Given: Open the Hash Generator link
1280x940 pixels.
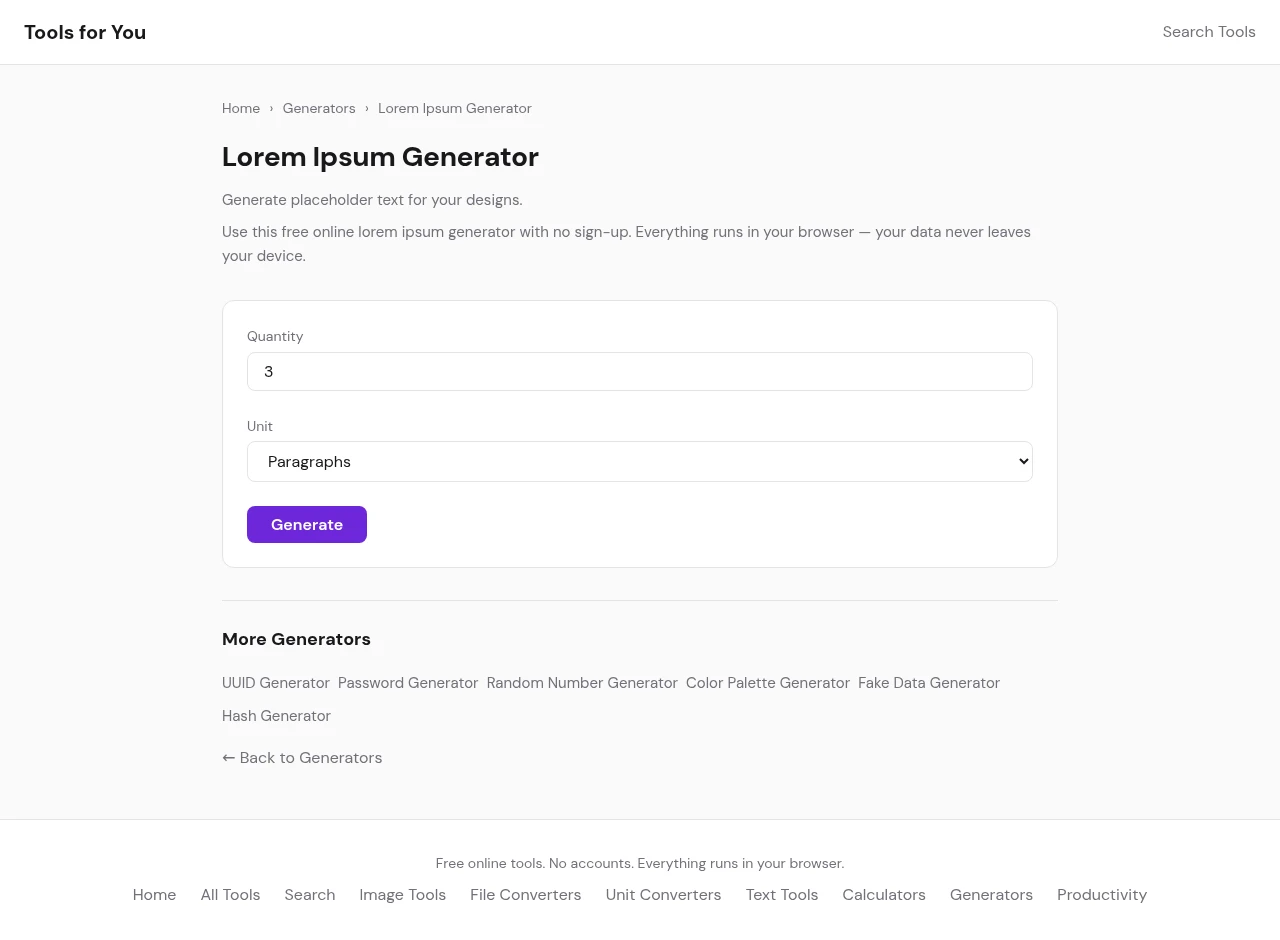Looking at the screenshot, I should coord(276,716).
